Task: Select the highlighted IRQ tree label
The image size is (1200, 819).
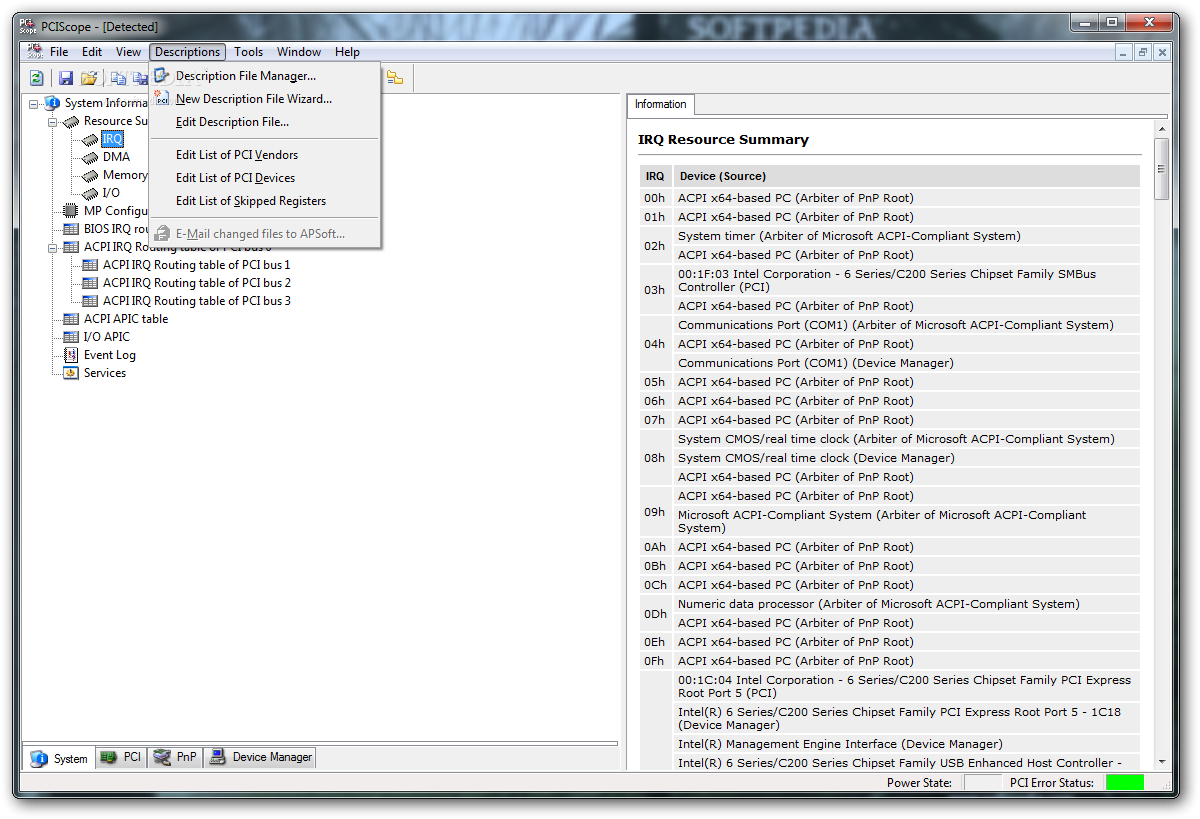Action: pyautogui.click(x=112, y=139)
